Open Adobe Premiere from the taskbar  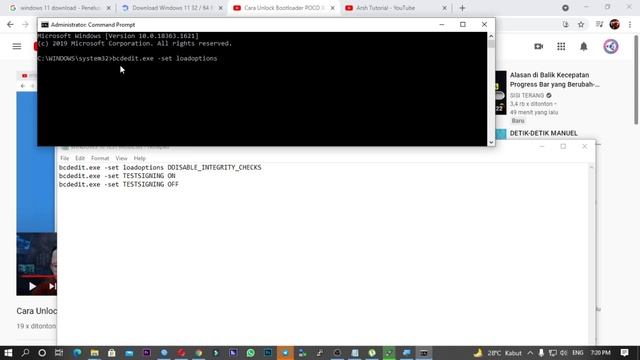(x=147, y=353)
